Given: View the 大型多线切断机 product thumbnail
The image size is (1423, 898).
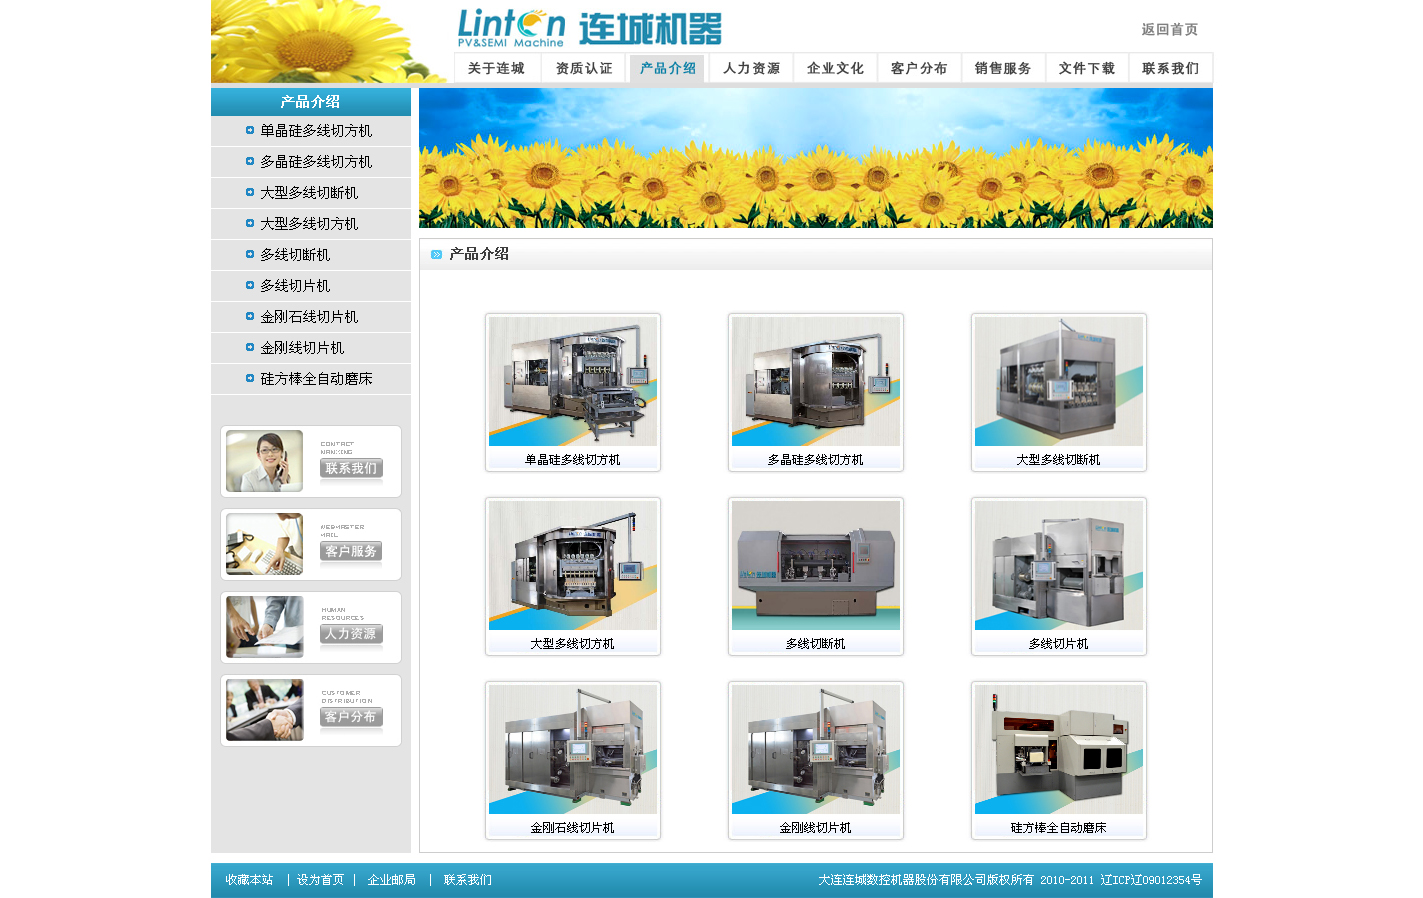Looking at the screenshot, I should (x=1058, y=382).
